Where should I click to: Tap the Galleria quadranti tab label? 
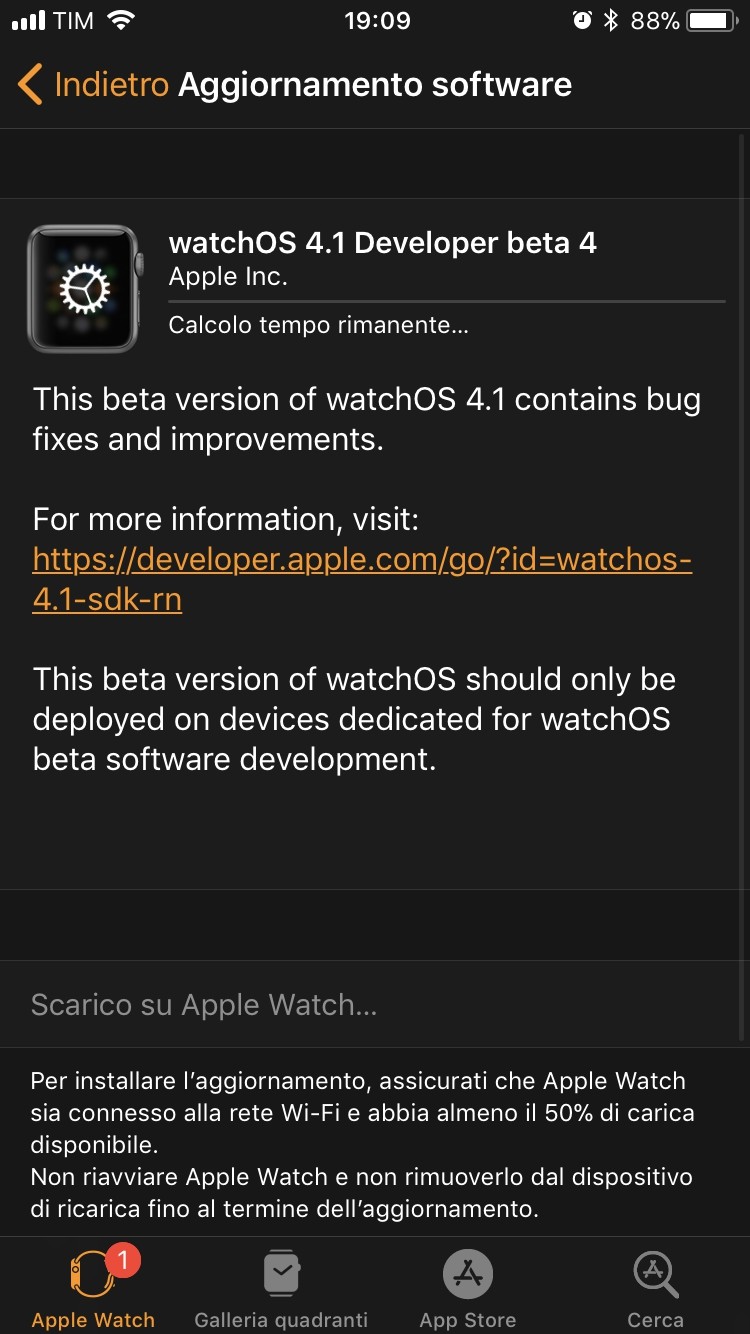pyautogui.click(x=281, y=1320)
